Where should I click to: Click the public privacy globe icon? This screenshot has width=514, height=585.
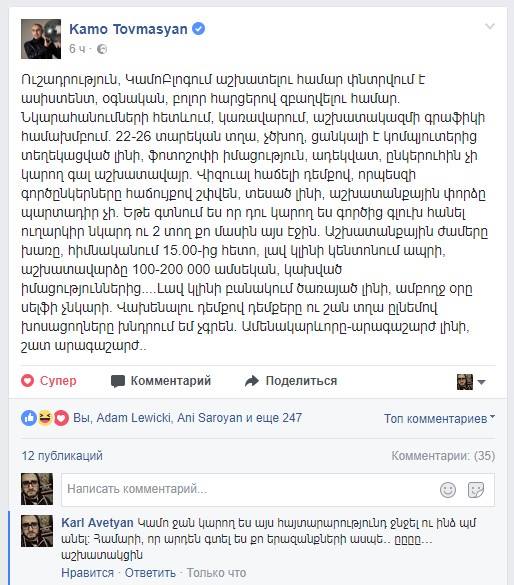102,49
